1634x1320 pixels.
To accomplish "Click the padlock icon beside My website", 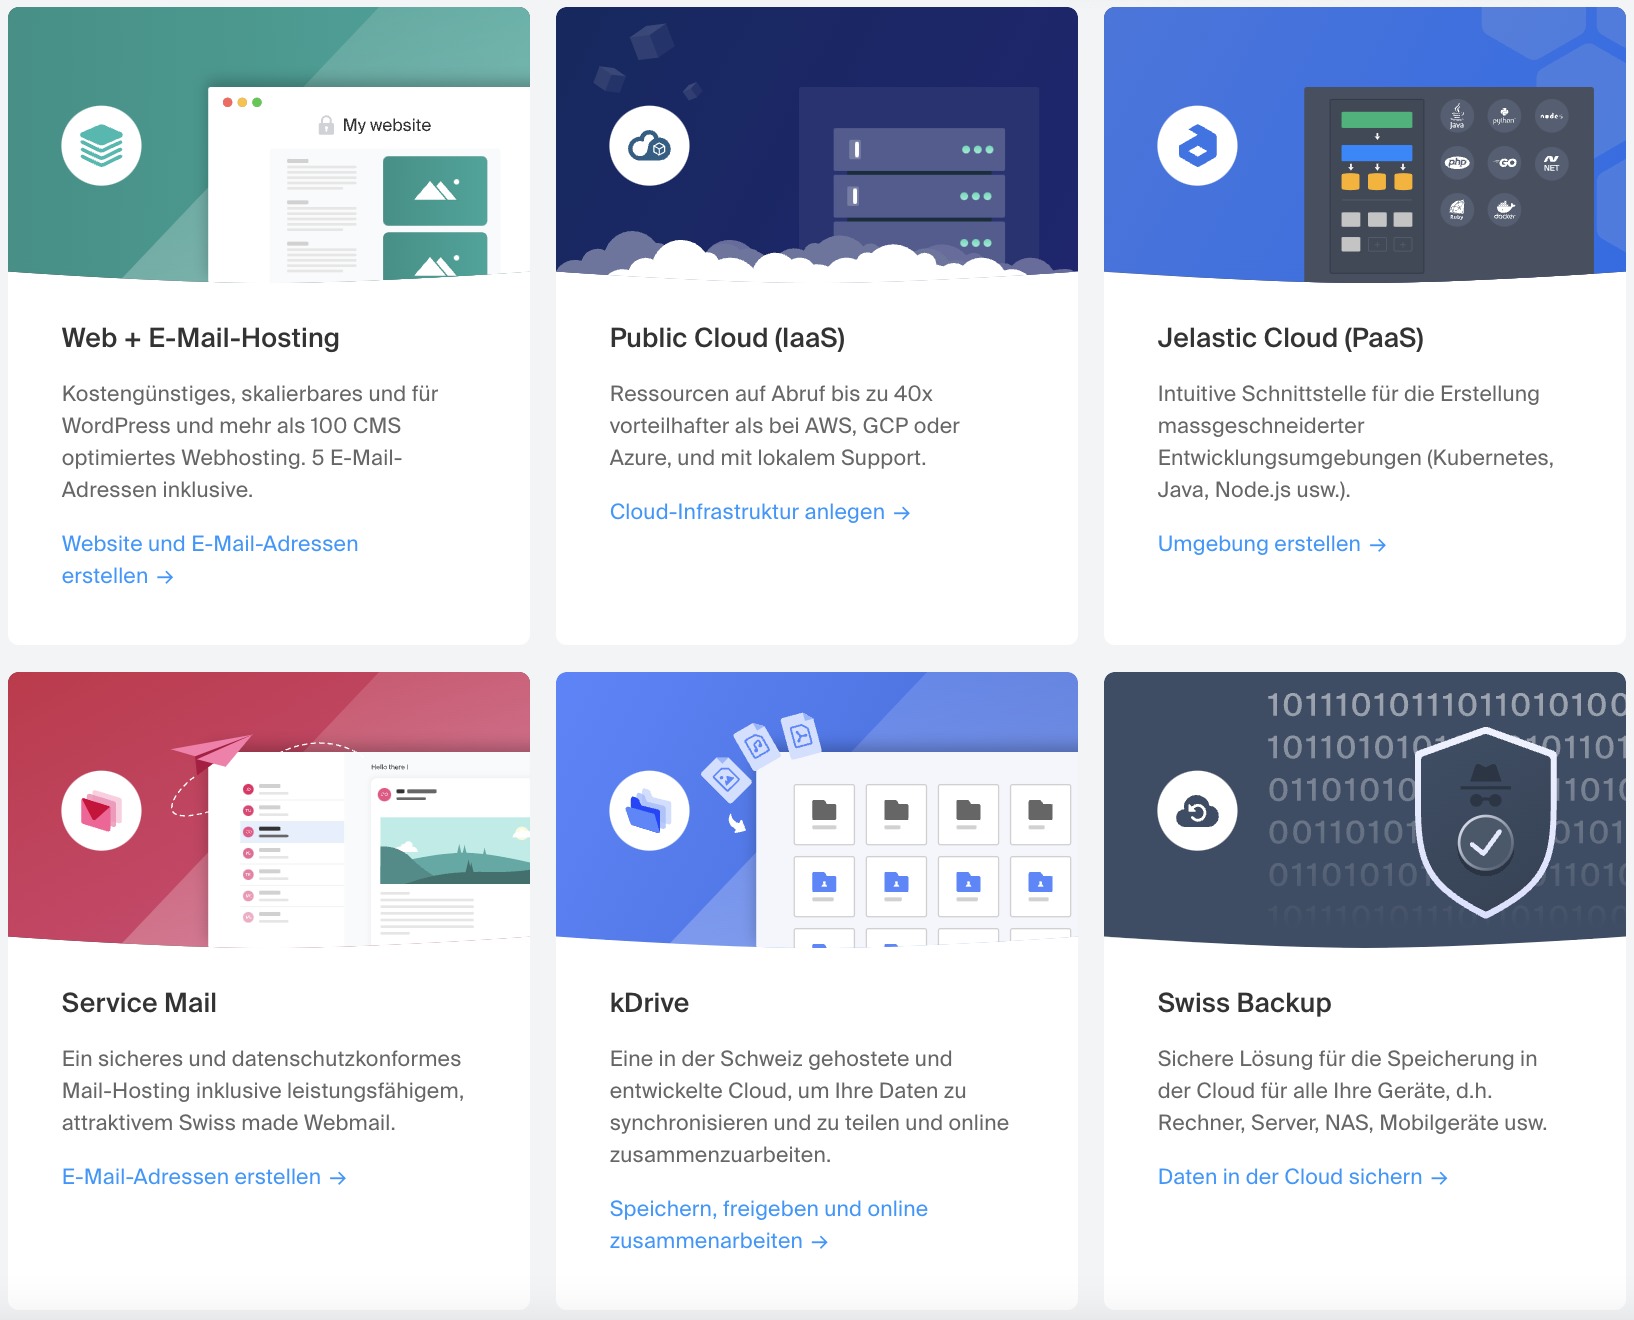I will 326,125.
